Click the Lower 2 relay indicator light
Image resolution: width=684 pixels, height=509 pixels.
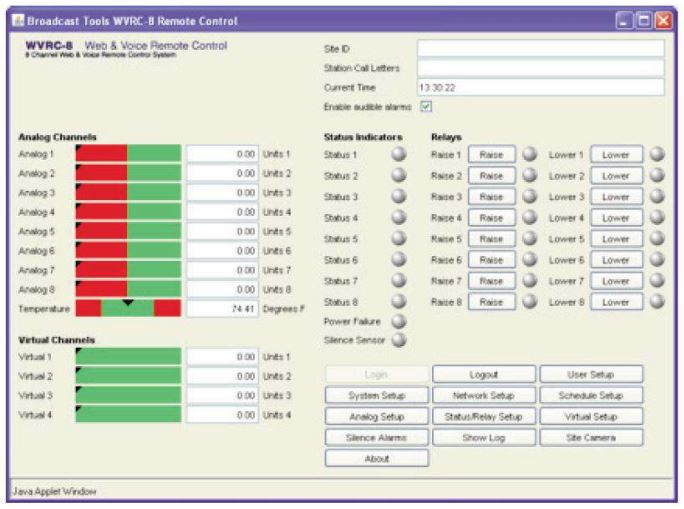657,175
